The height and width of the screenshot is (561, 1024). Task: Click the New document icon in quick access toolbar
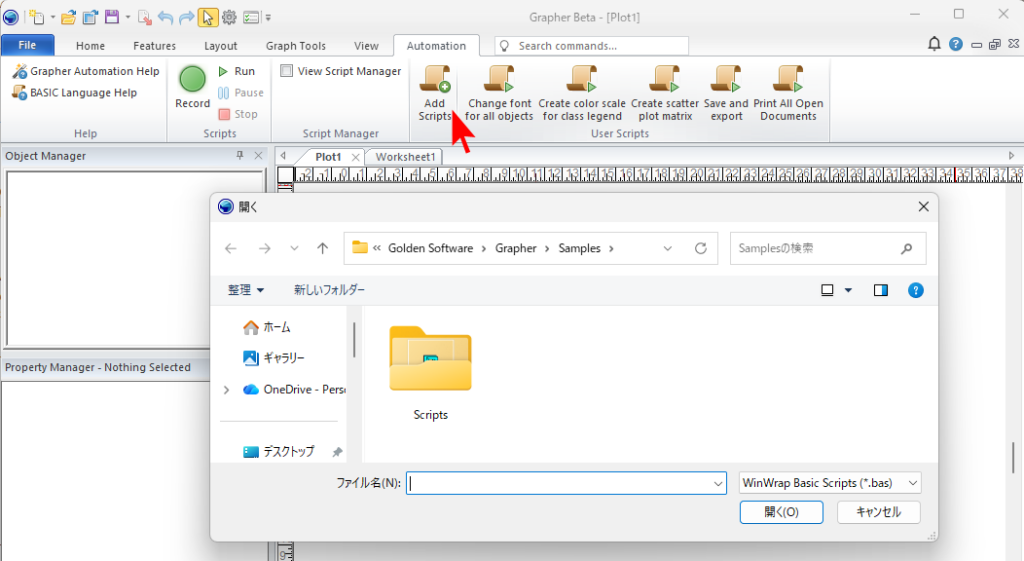tap(37, 17)
